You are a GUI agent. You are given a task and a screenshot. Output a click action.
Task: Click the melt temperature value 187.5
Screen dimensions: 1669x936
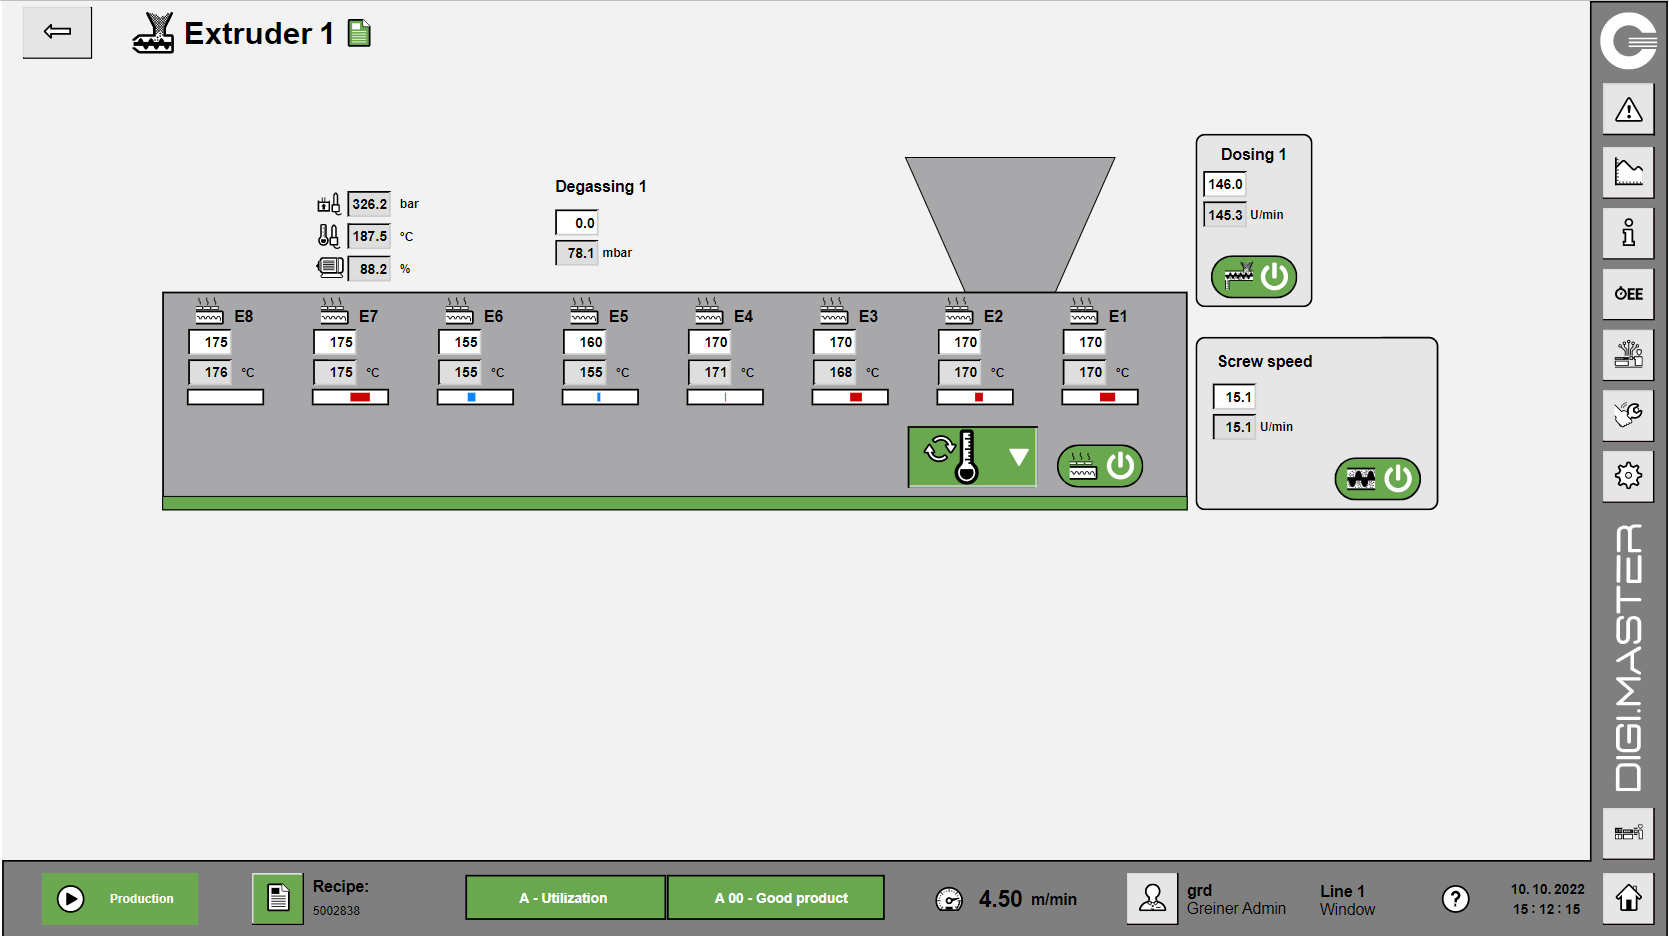(369, 236)
